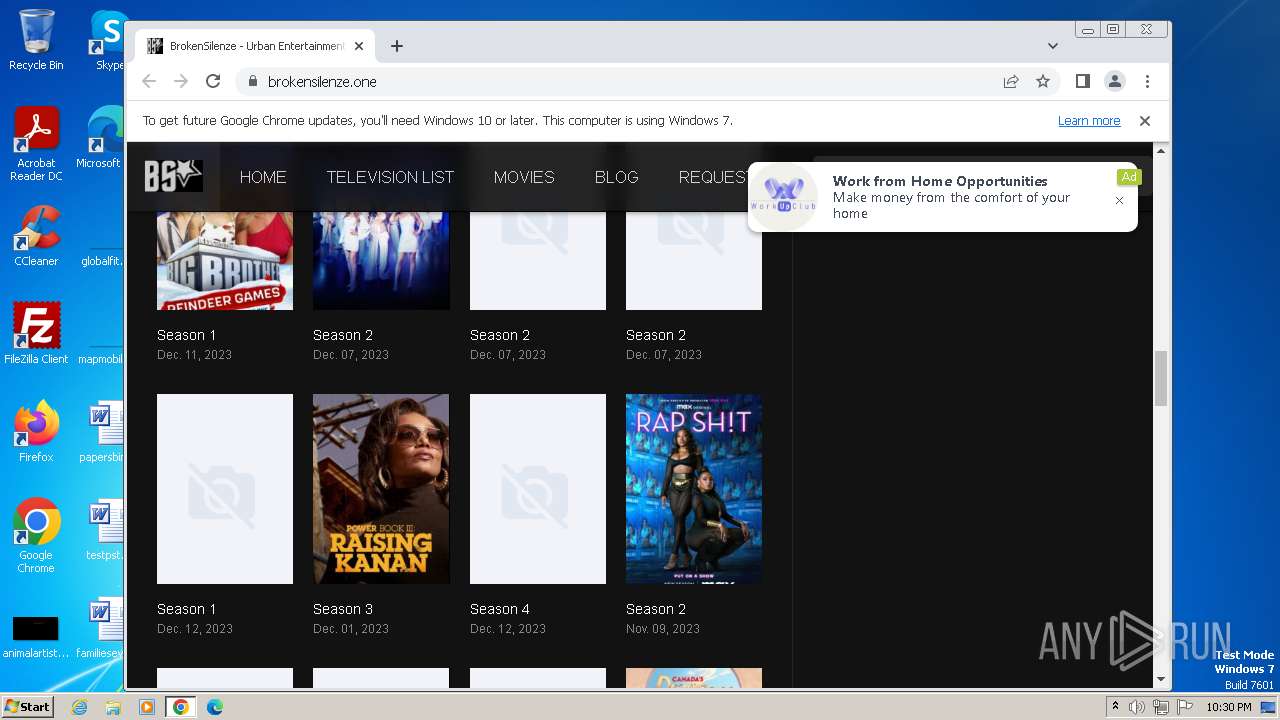Click the scrollbar down arrow
Screen dimensions: 1280x720
coord(1161,679)
